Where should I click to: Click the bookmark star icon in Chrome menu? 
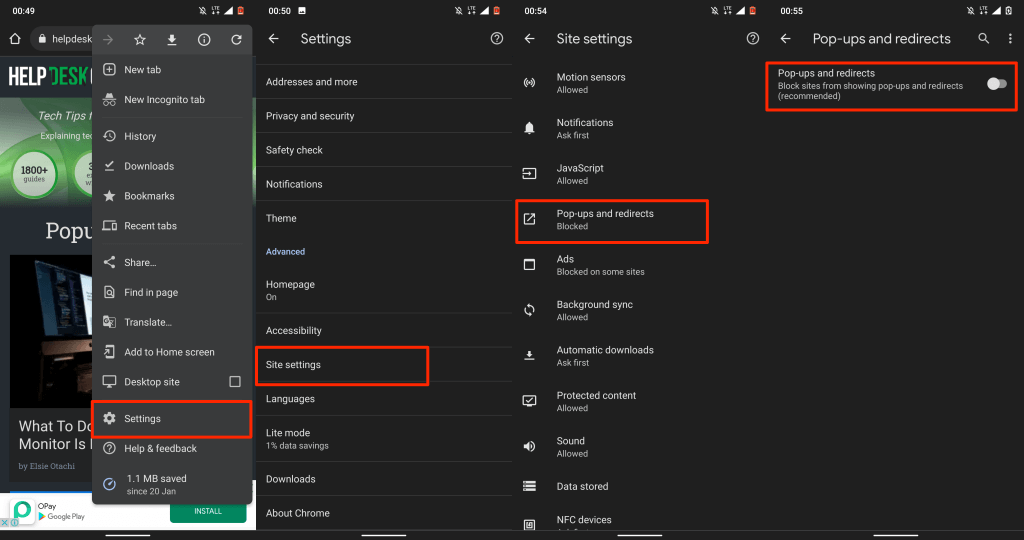click(140, 40)
